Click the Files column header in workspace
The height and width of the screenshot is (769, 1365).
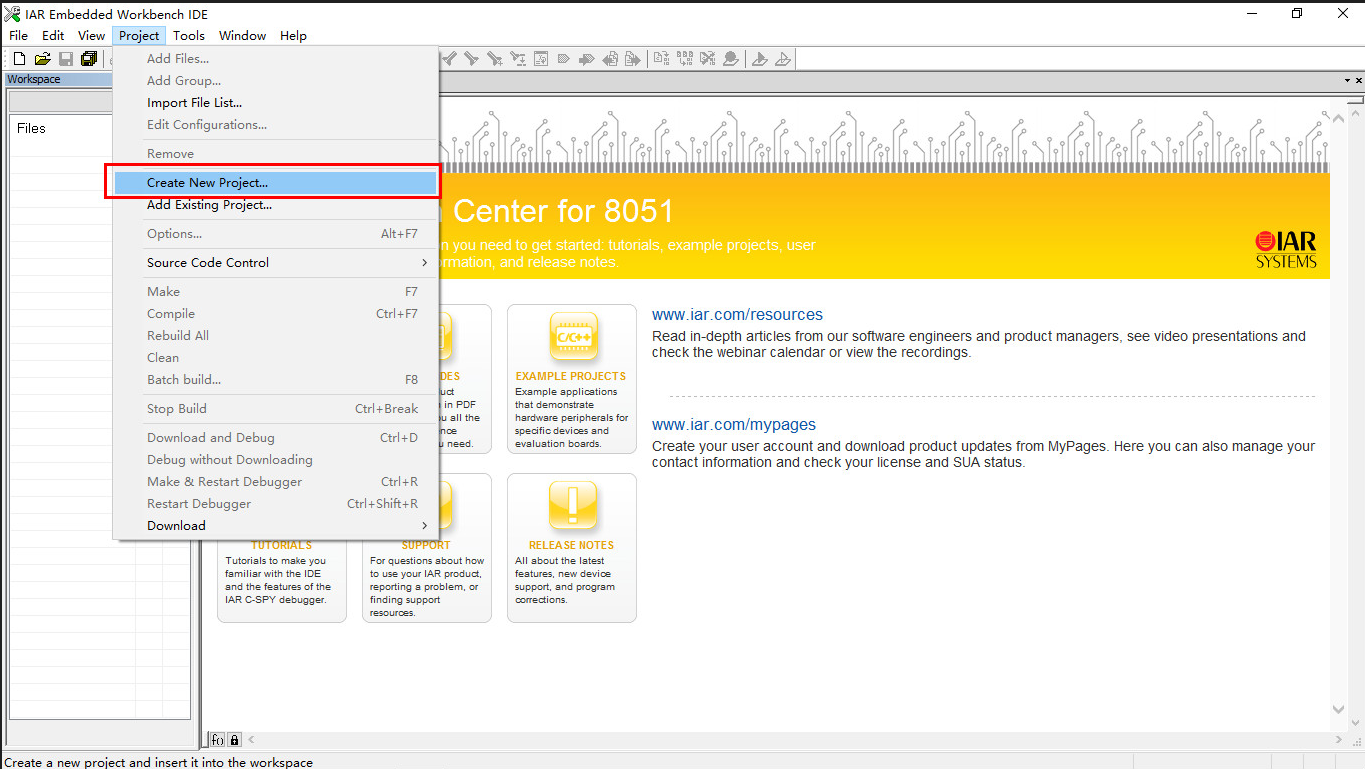[31, 128]
